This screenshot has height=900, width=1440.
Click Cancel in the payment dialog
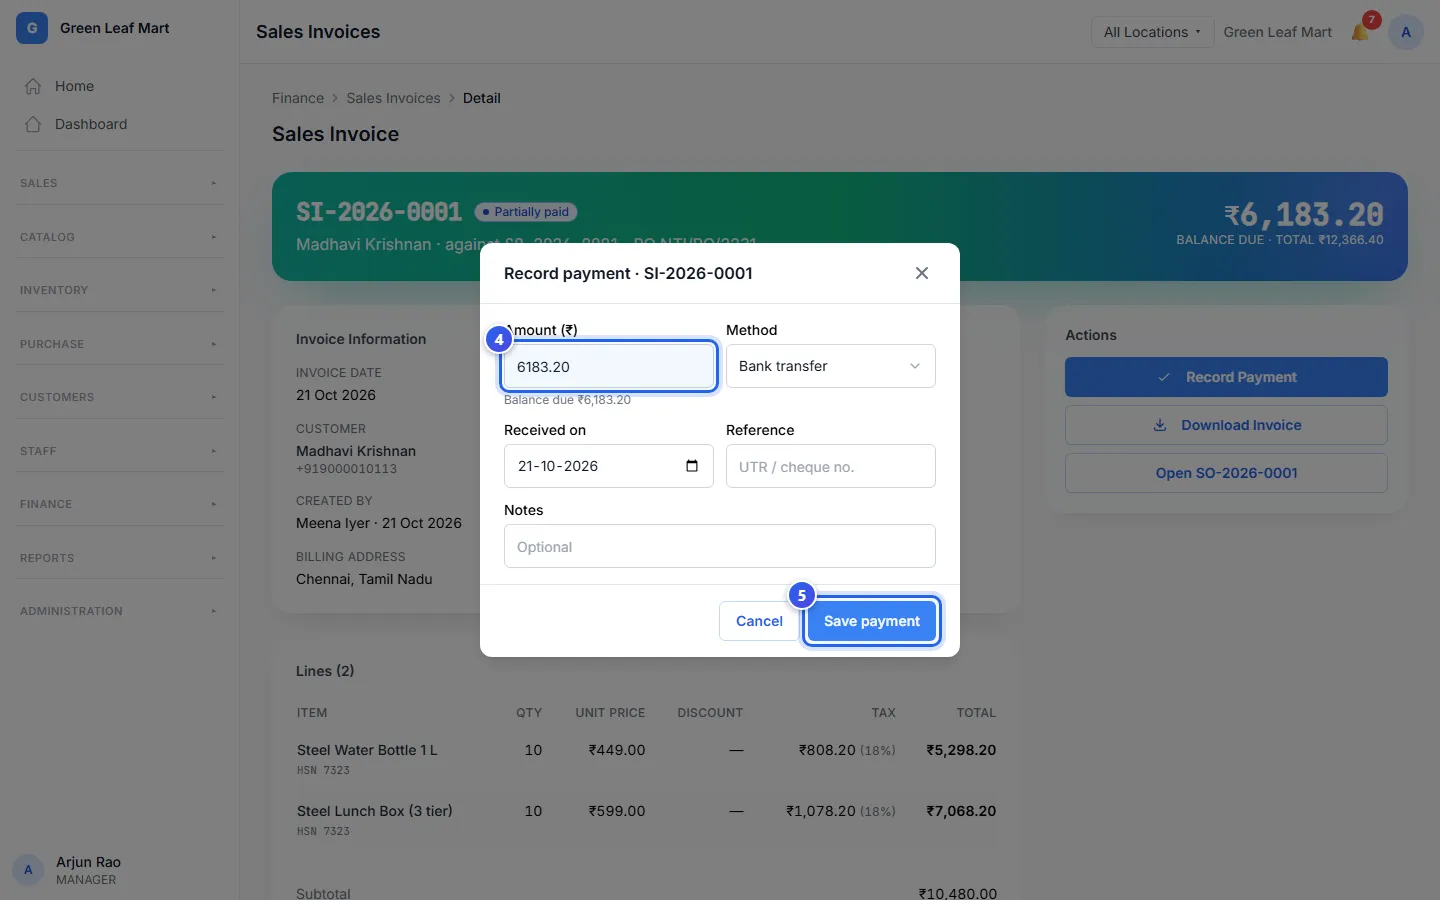pyautogui.click(x=759, y=621)
